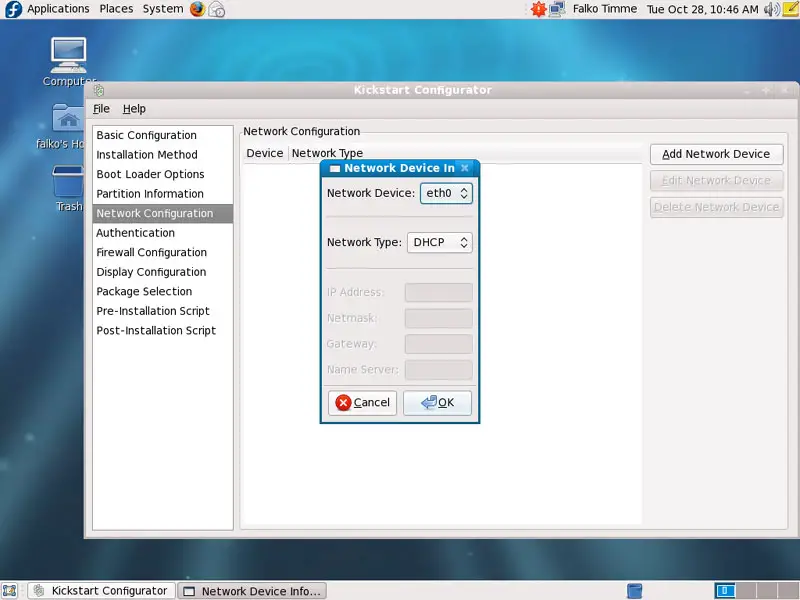This screenshot has width=800, height=600.
Task: Open the Fedora main menu icon
Action: [12, 9]
